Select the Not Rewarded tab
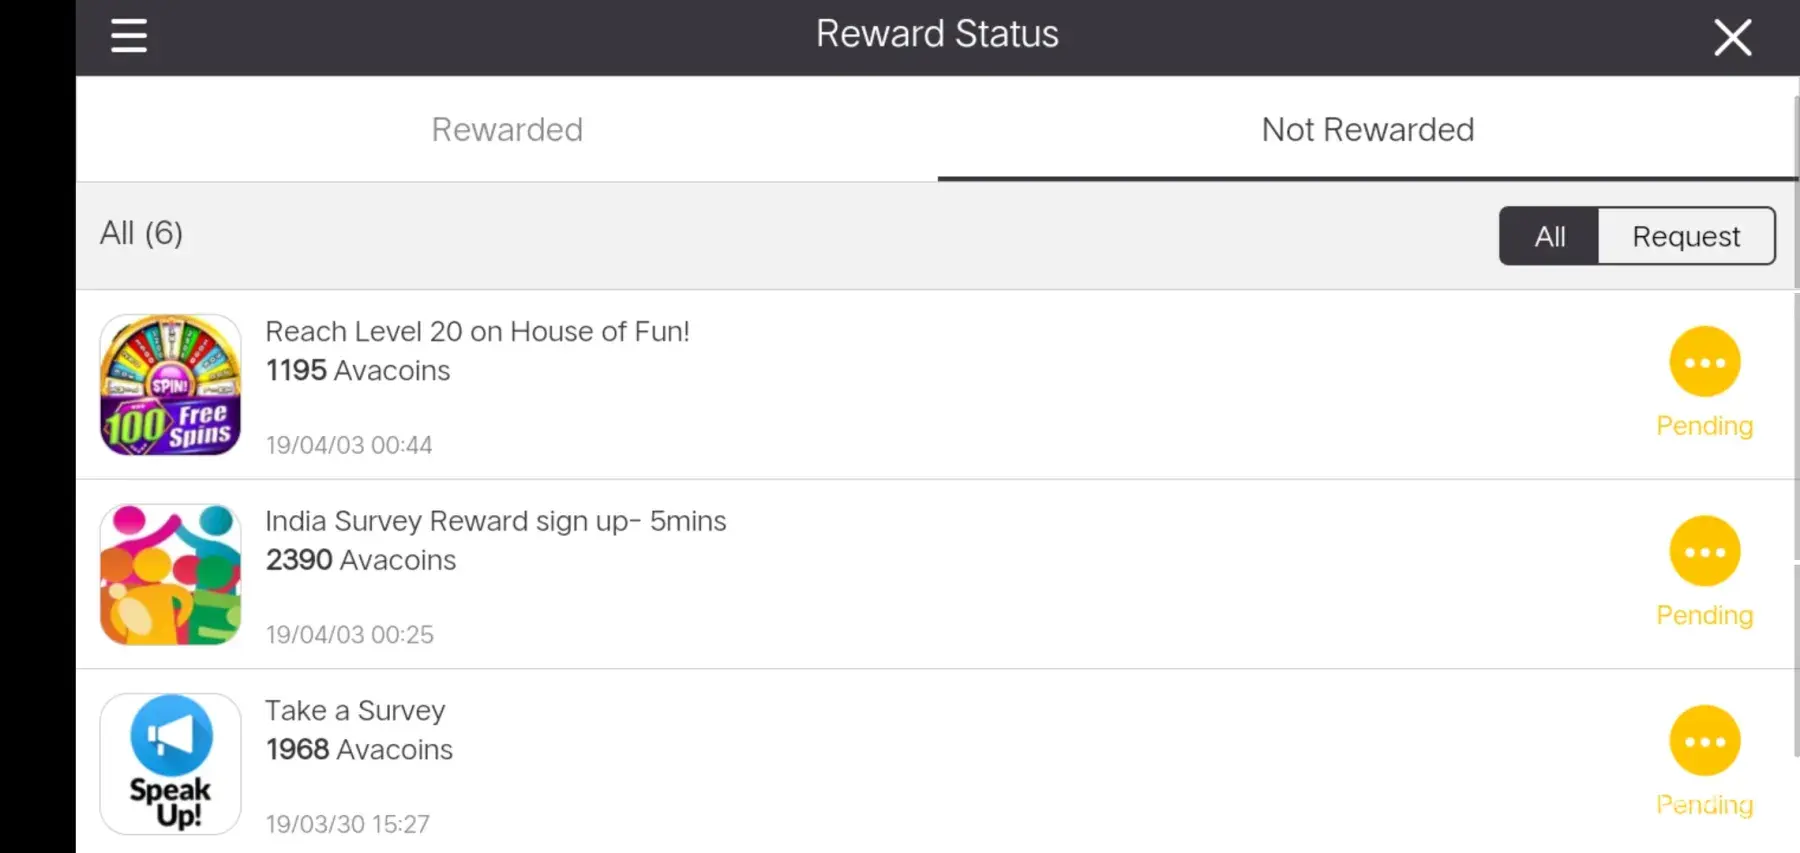 (1367, 130)
